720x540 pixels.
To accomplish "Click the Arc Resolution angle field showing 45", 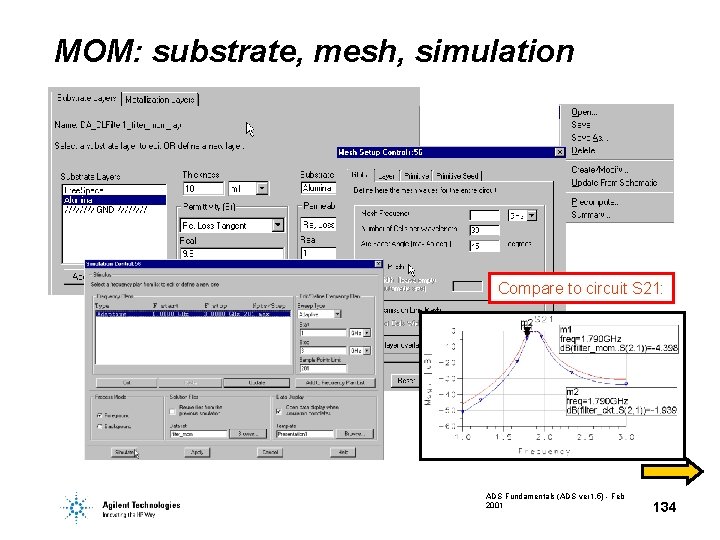I will 484,246.
